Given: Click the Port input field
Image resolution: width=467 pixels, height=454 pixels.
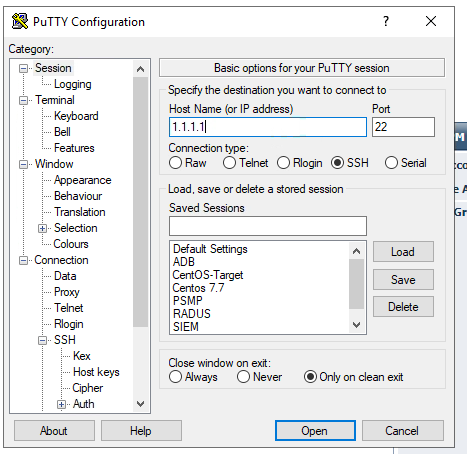Looking at the screenshot, I should click(403, 127).
